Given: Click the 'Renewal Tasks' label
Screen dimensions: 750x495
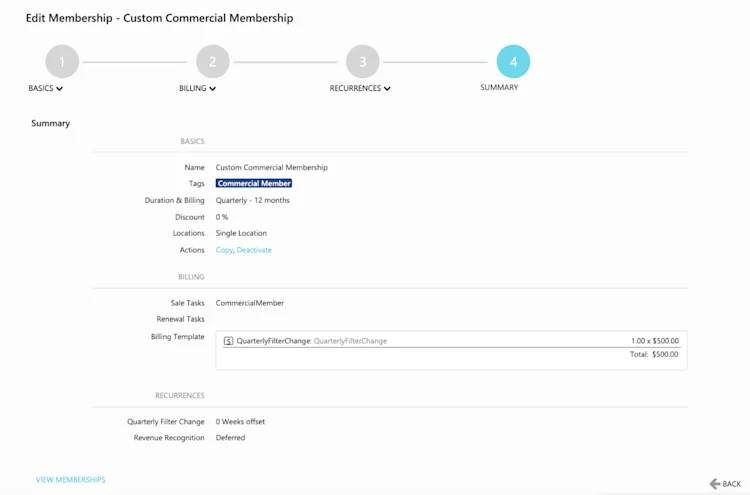Looking at the screenshot, I should click(x=180, y=319).
